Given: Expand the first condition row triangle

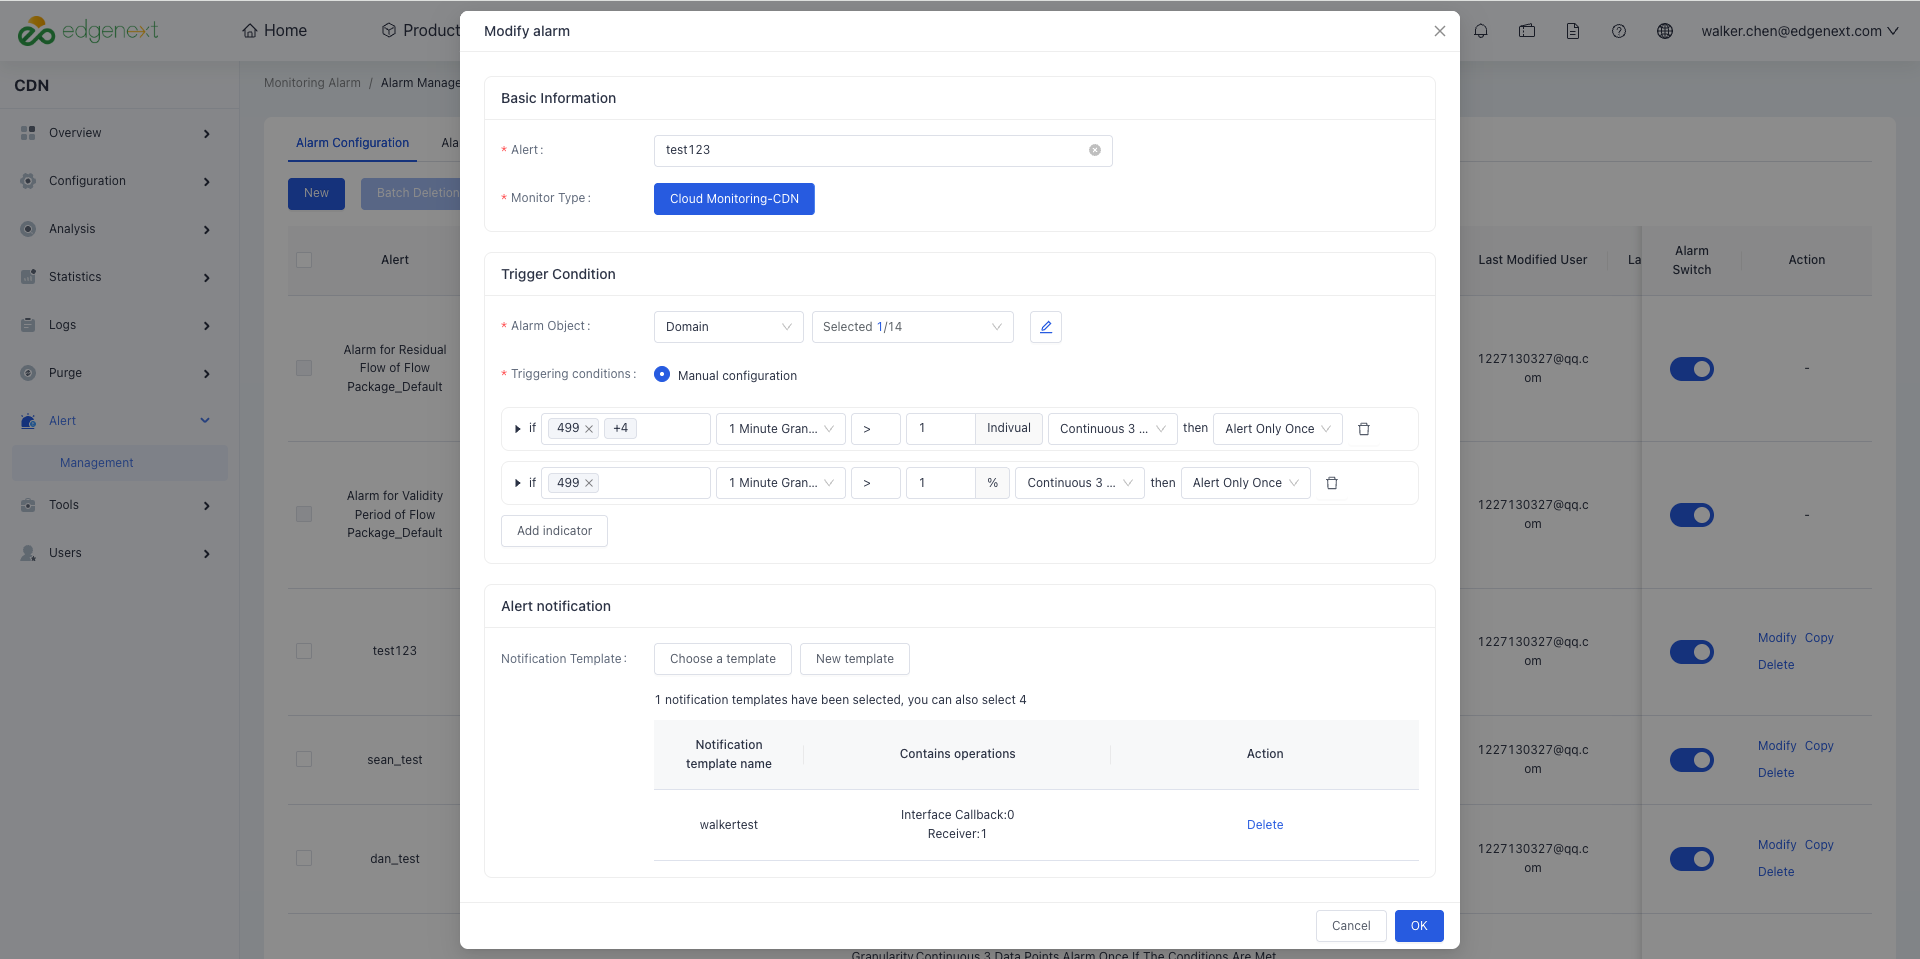Looking at the screenshot, I should pos(517,429).
